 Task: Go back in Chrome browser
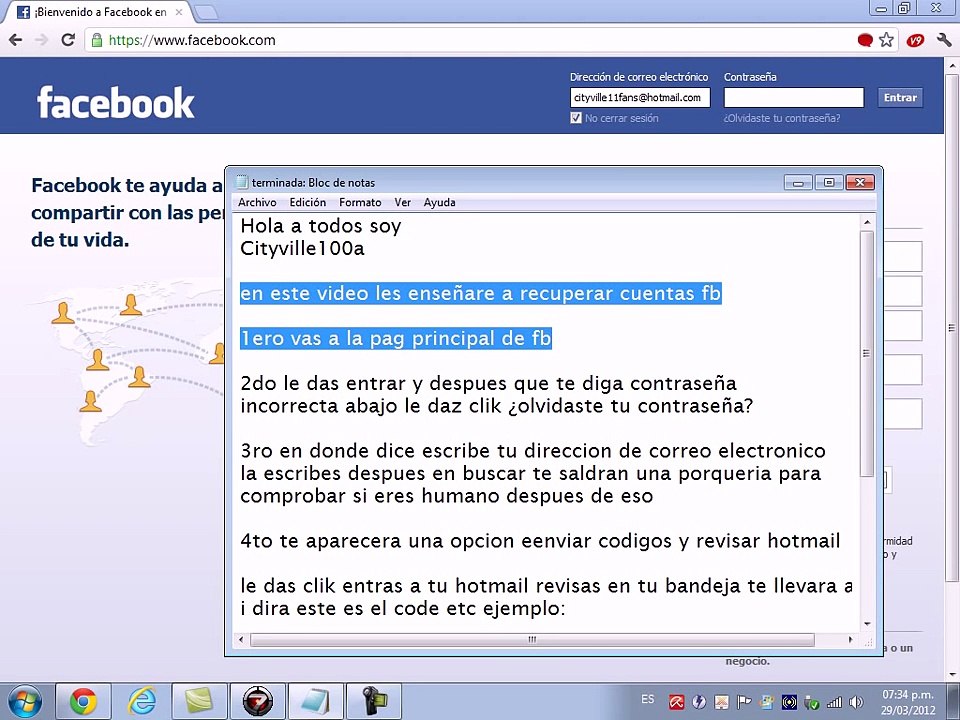click(15, 40)
